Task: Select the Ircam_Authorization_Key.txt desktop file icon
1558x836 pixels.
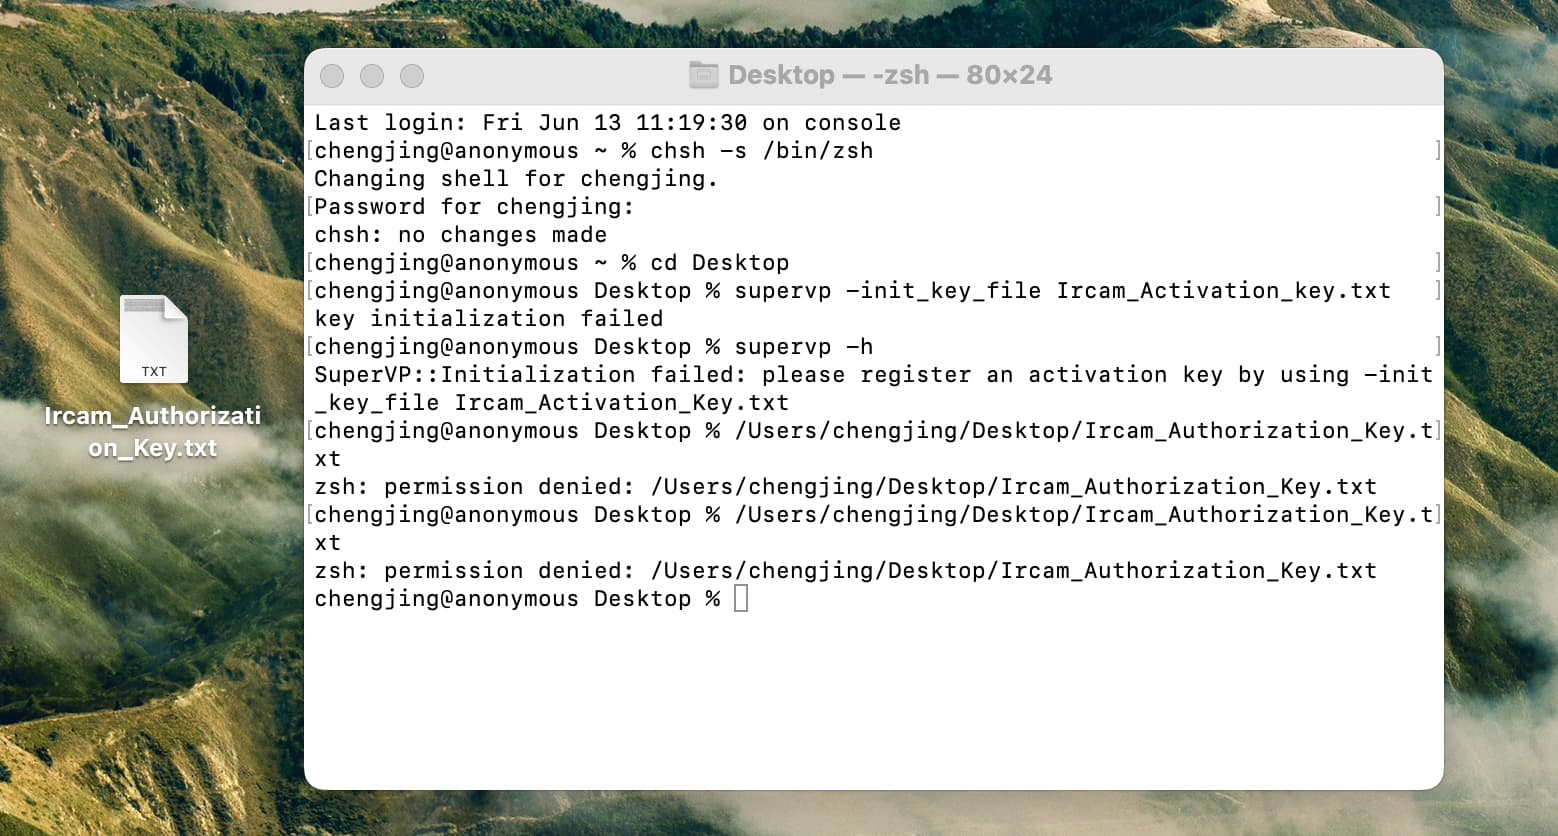Action: [154, 339]
